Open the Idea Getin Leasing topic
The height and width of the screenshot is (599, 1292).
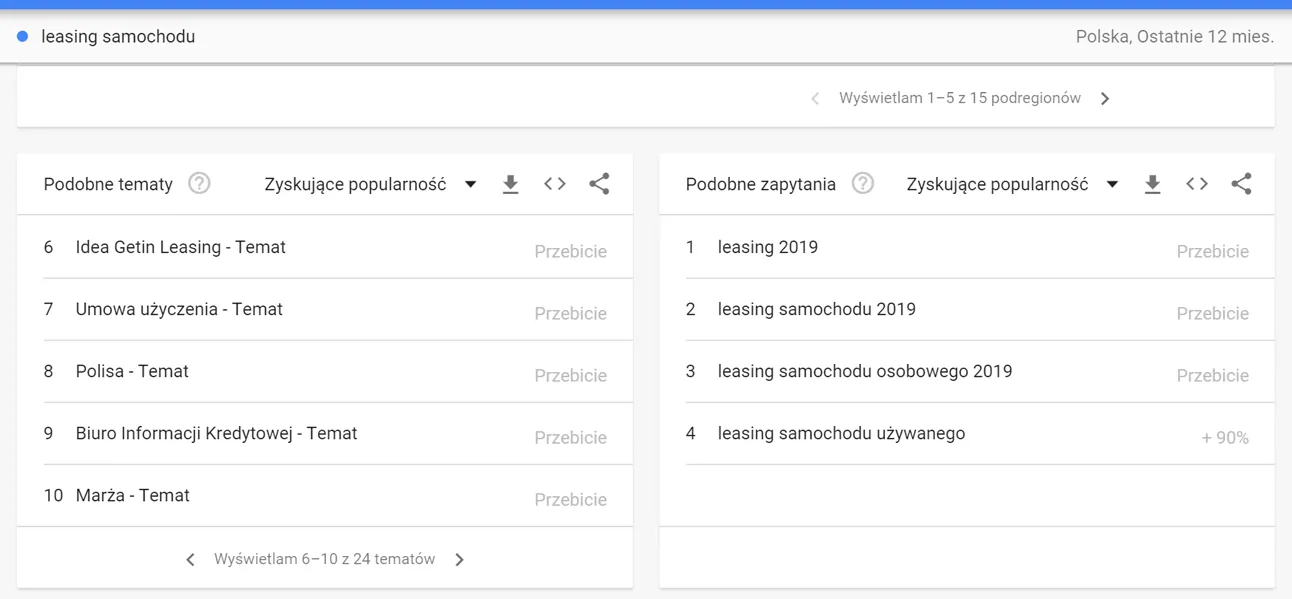(181, 247)
